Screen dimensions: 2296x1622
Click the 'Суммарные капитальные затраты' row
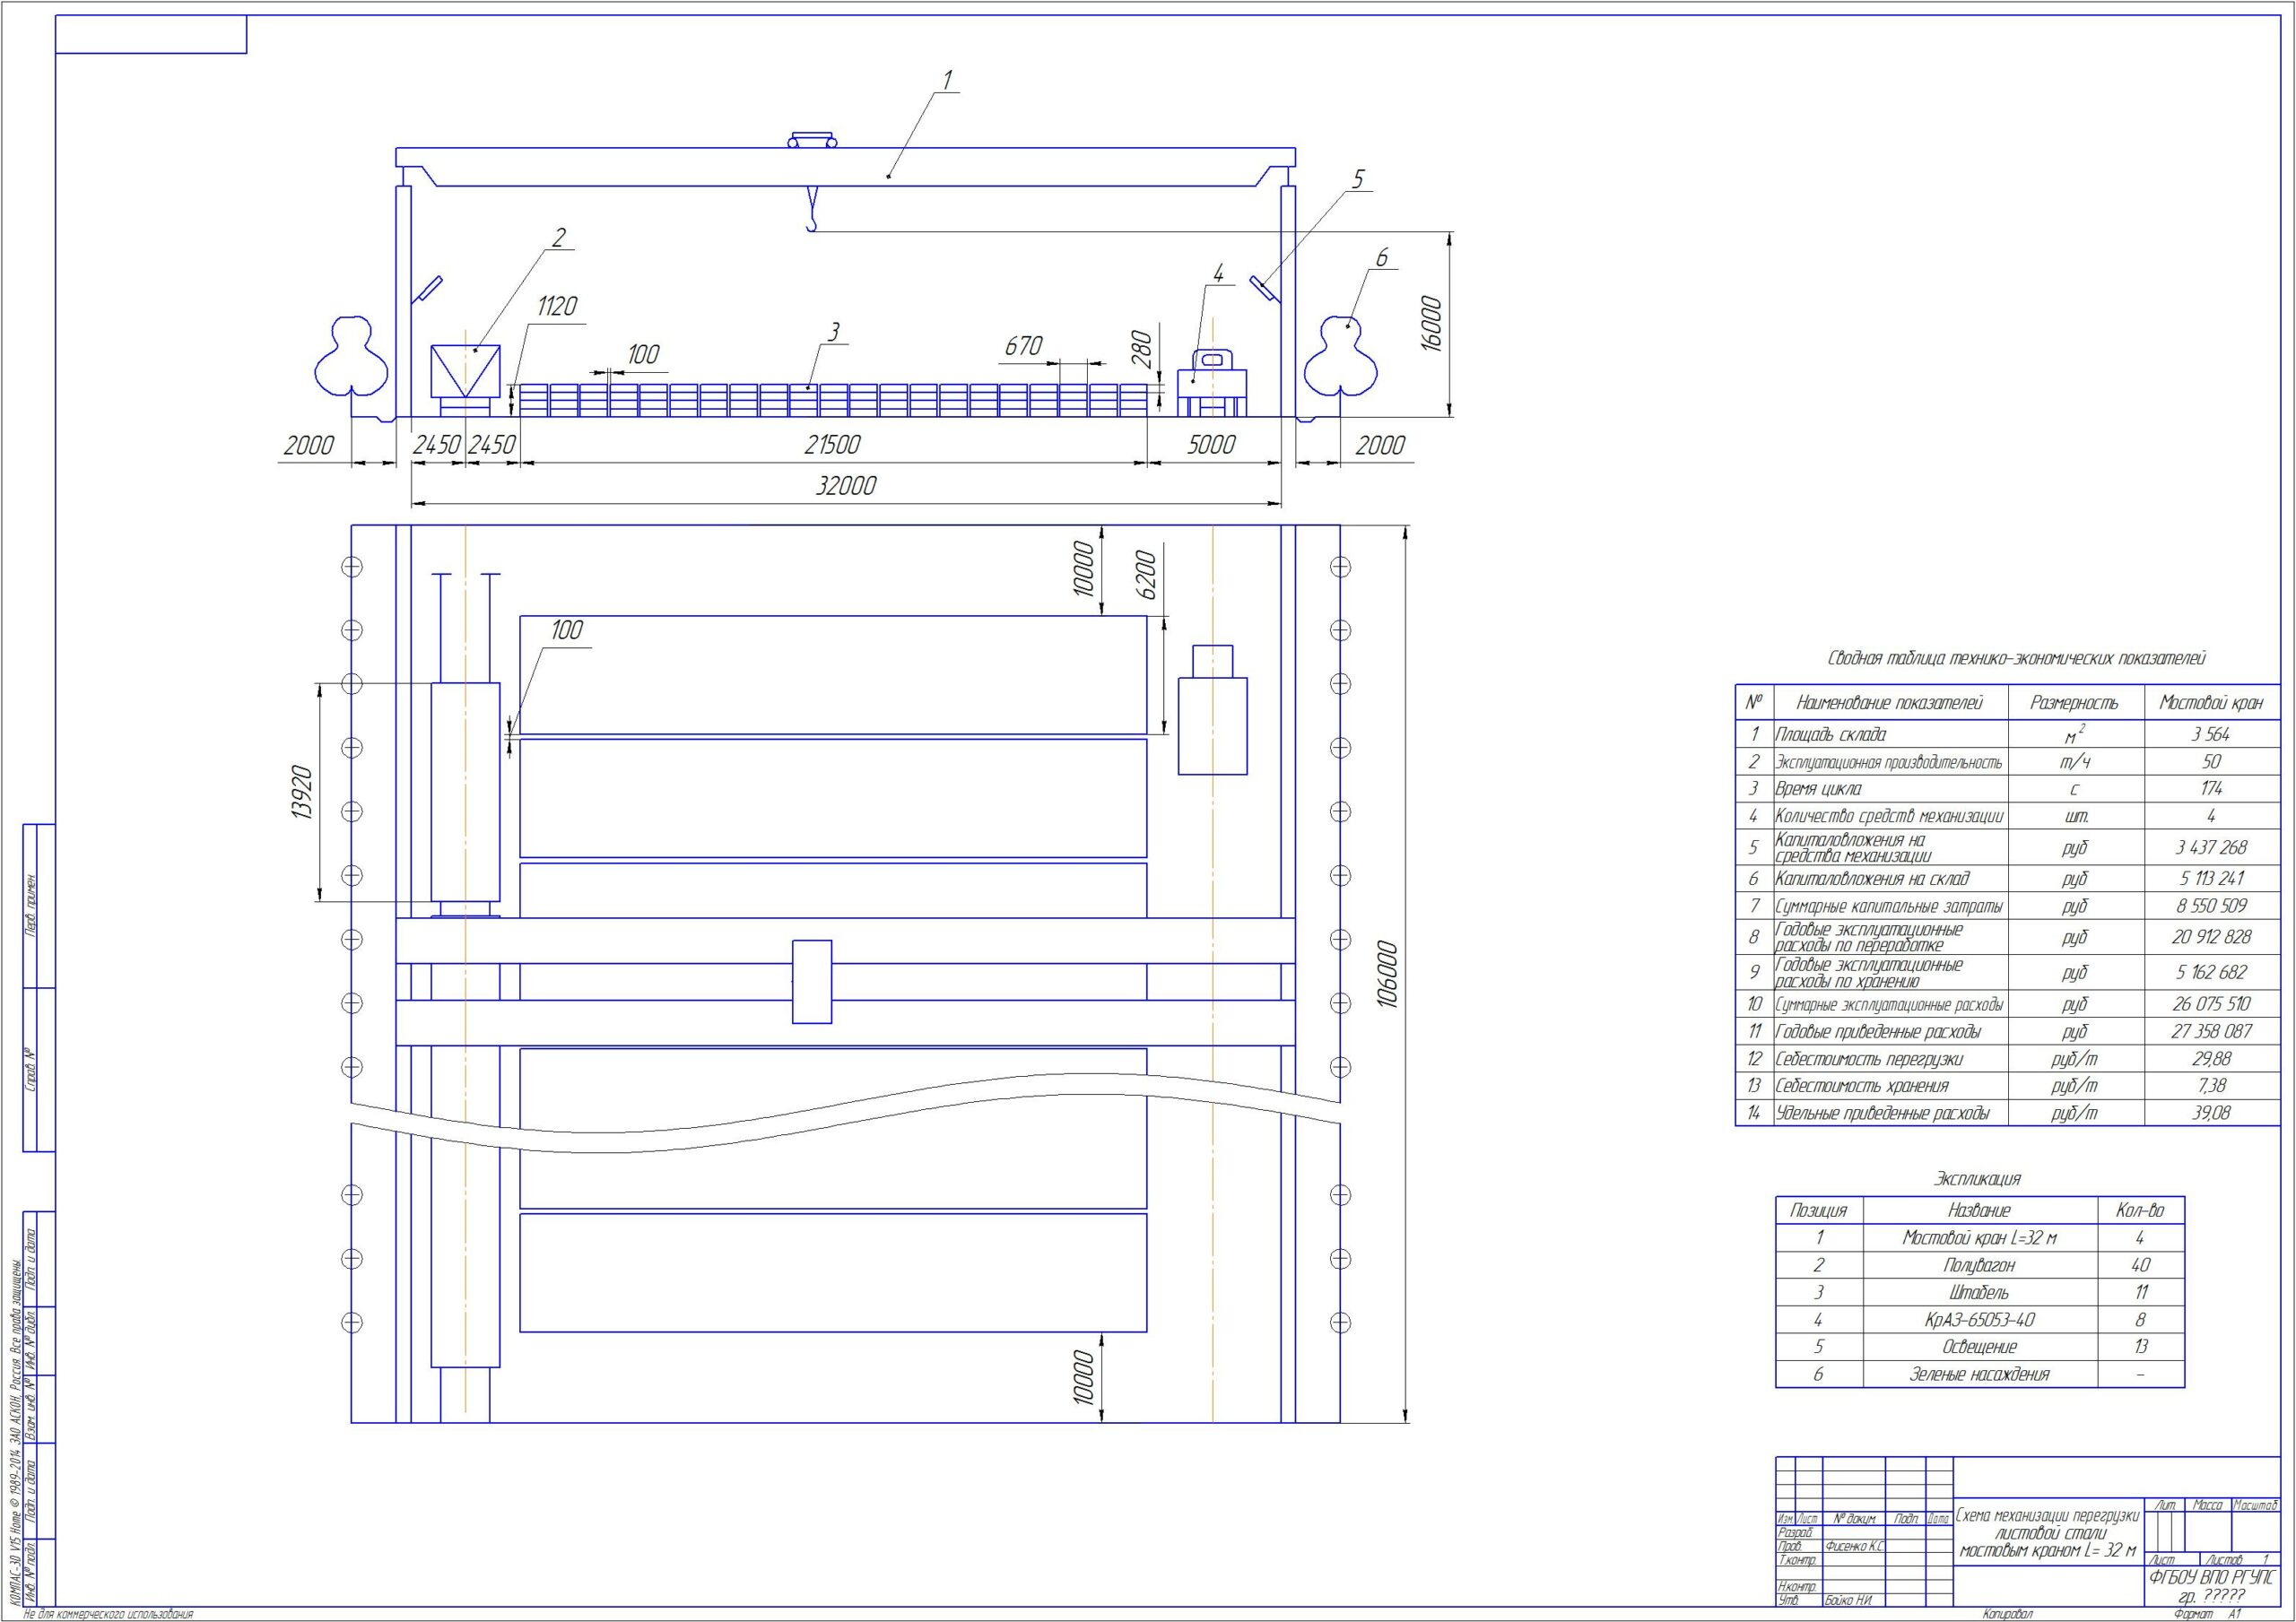pyautogui.click(x=2007, y=906)
